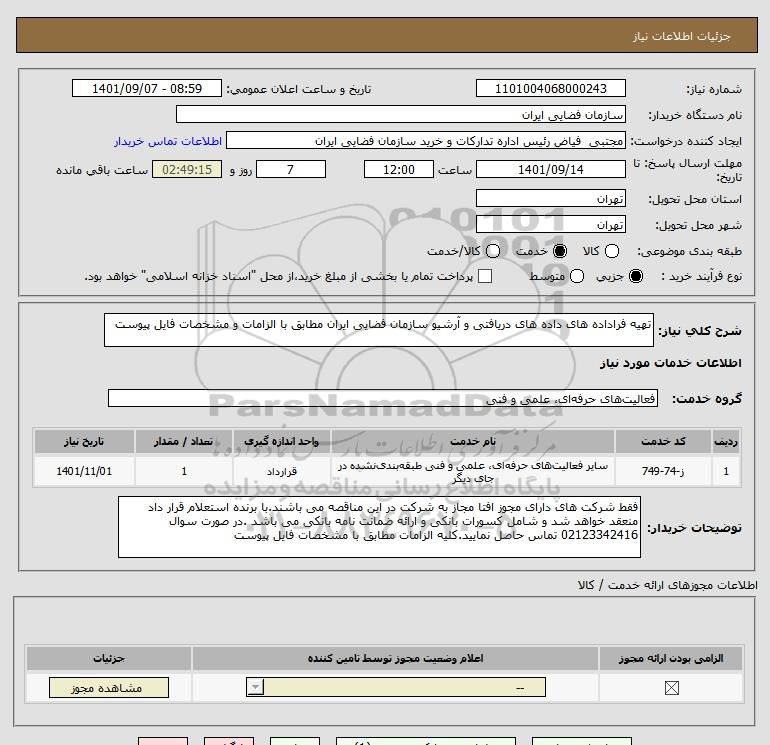Click the deadline date field 1401/09/14

550,169
